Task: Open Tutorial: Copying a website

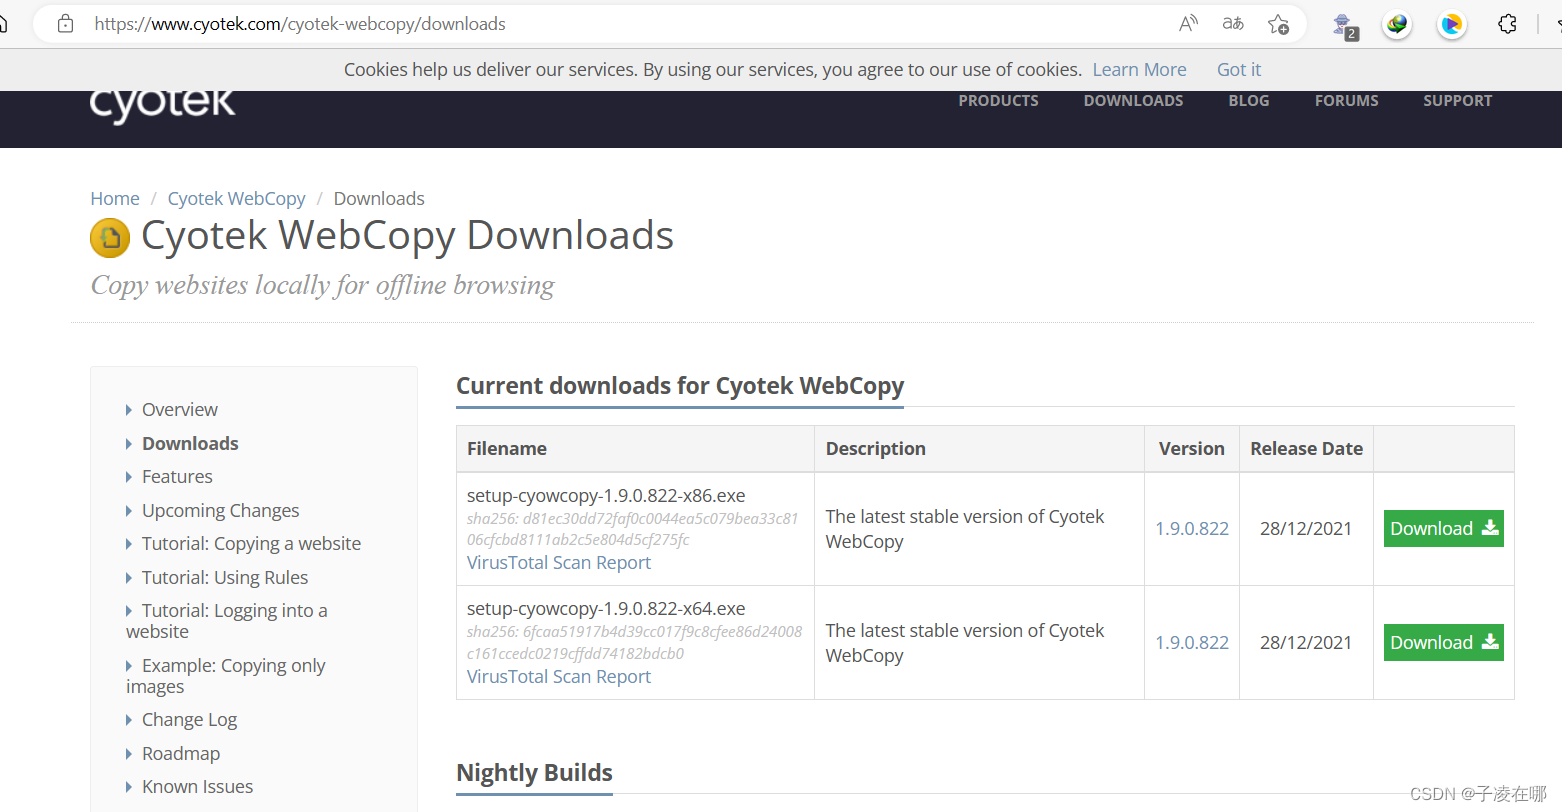Action: tap(251, 544)
